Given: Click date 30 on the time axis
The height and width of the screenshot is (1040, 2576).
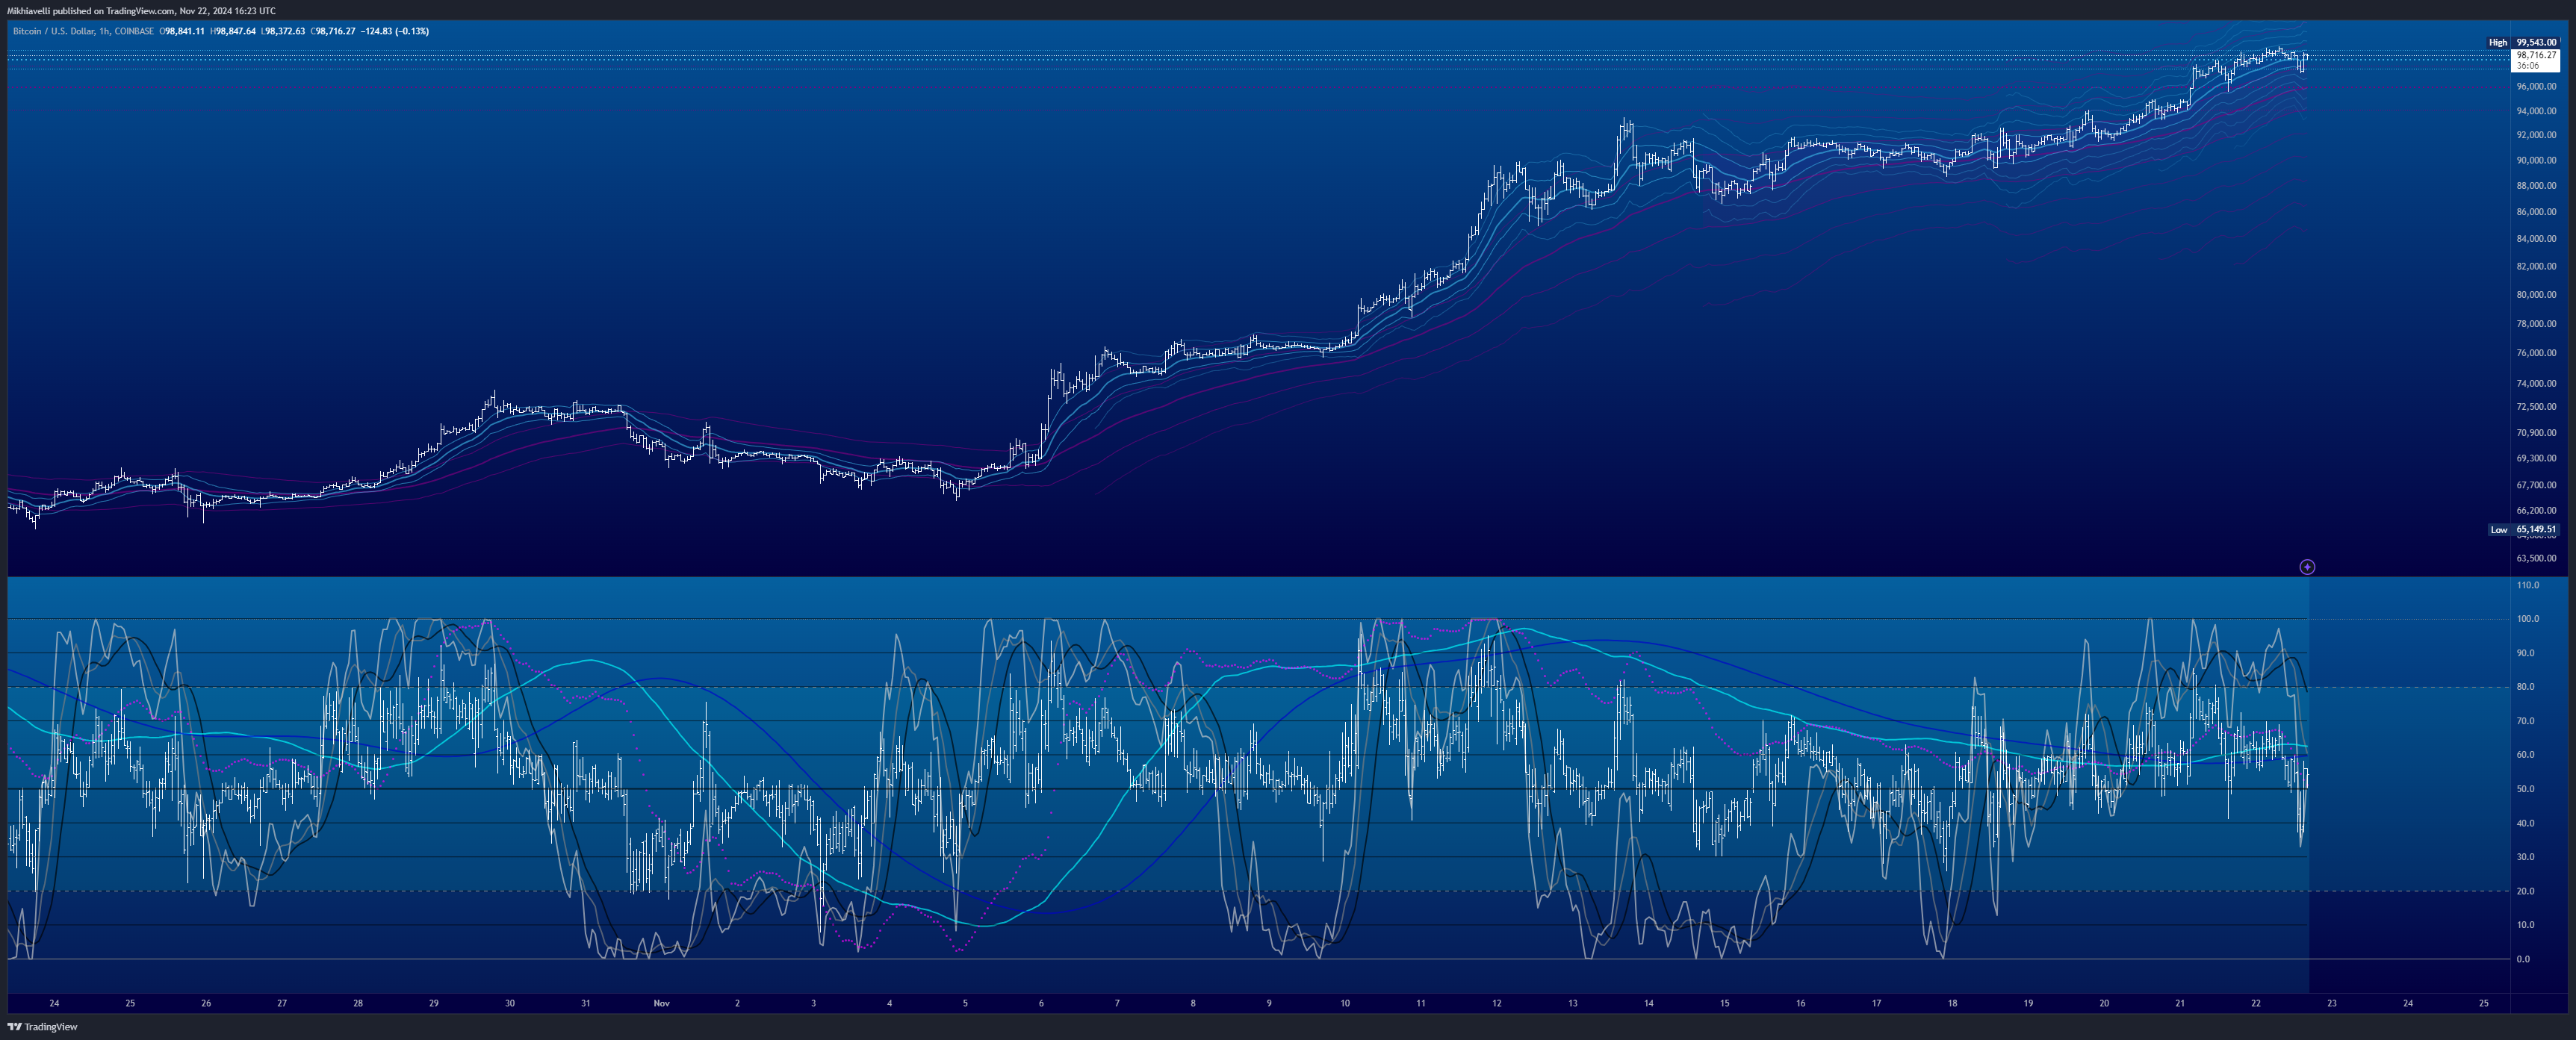Looking at the screenshot, I should tap(510, 1003).
